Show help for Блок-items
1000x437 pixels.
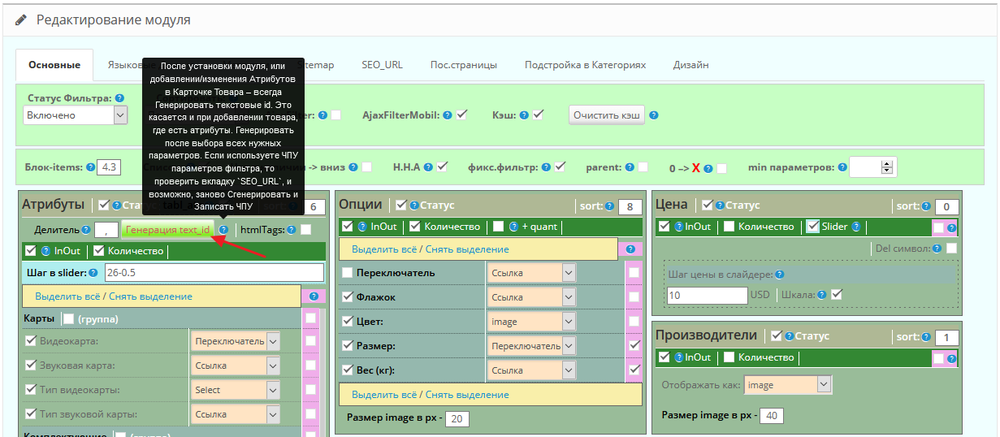(91, 168)
